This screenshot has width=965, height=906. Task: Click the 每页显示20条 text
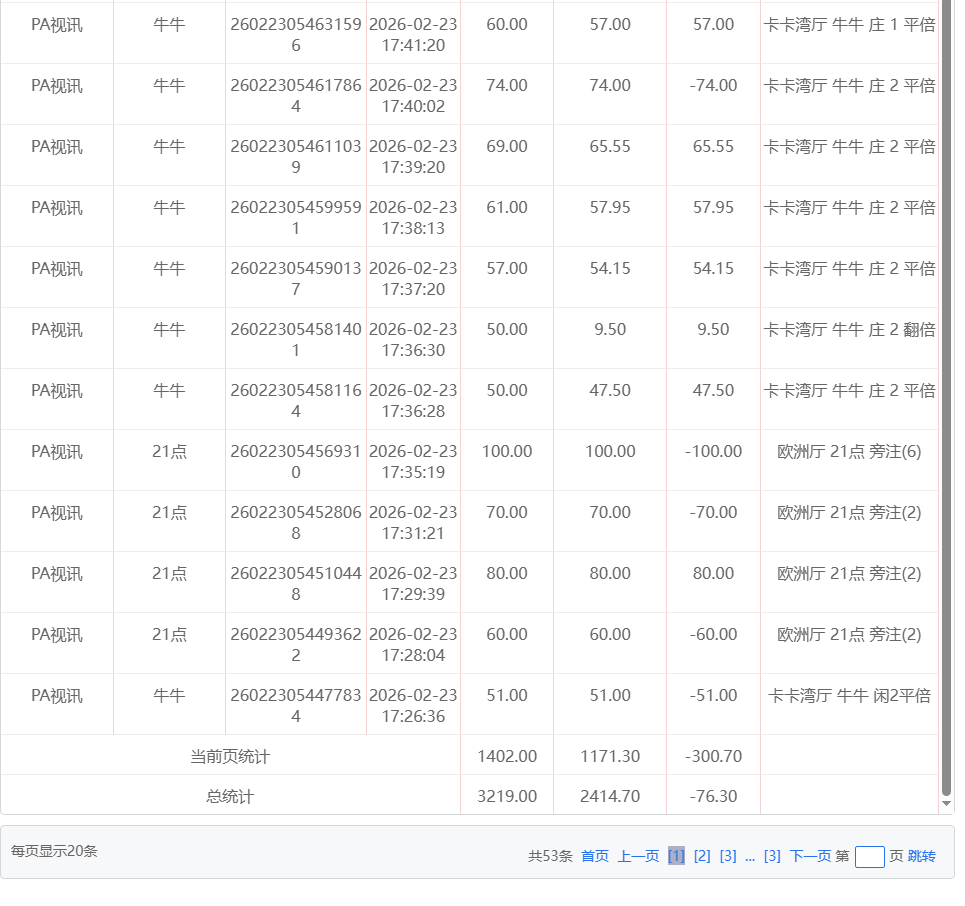coord(55,852)
